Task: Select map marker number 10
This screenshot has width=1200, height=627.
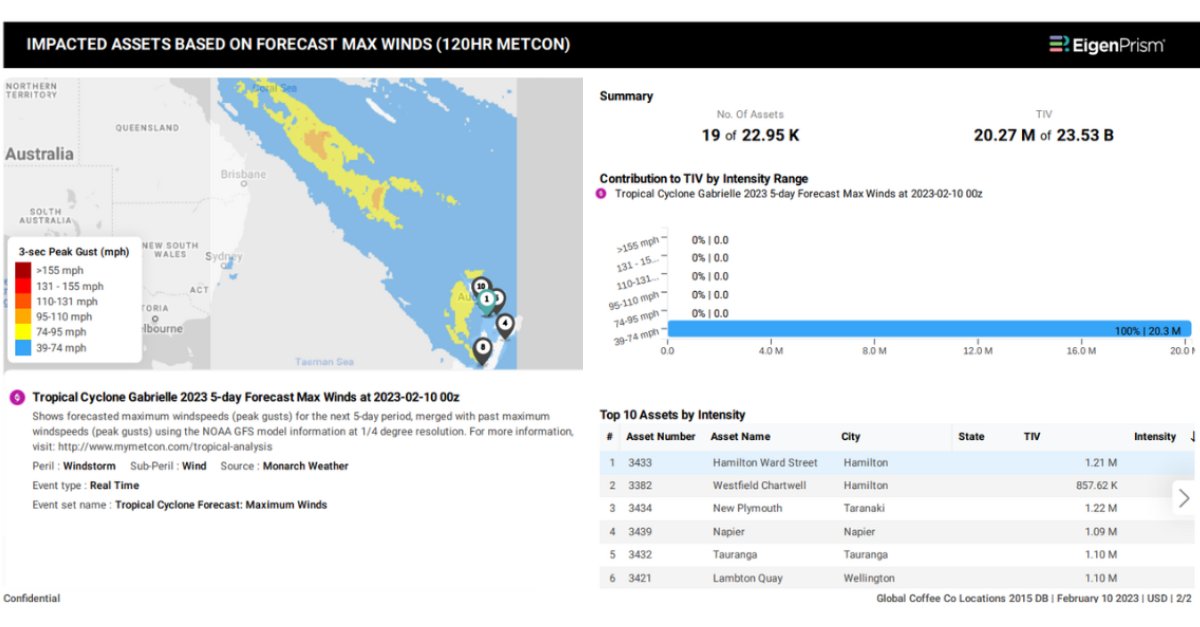Action: tap(480, 287)
